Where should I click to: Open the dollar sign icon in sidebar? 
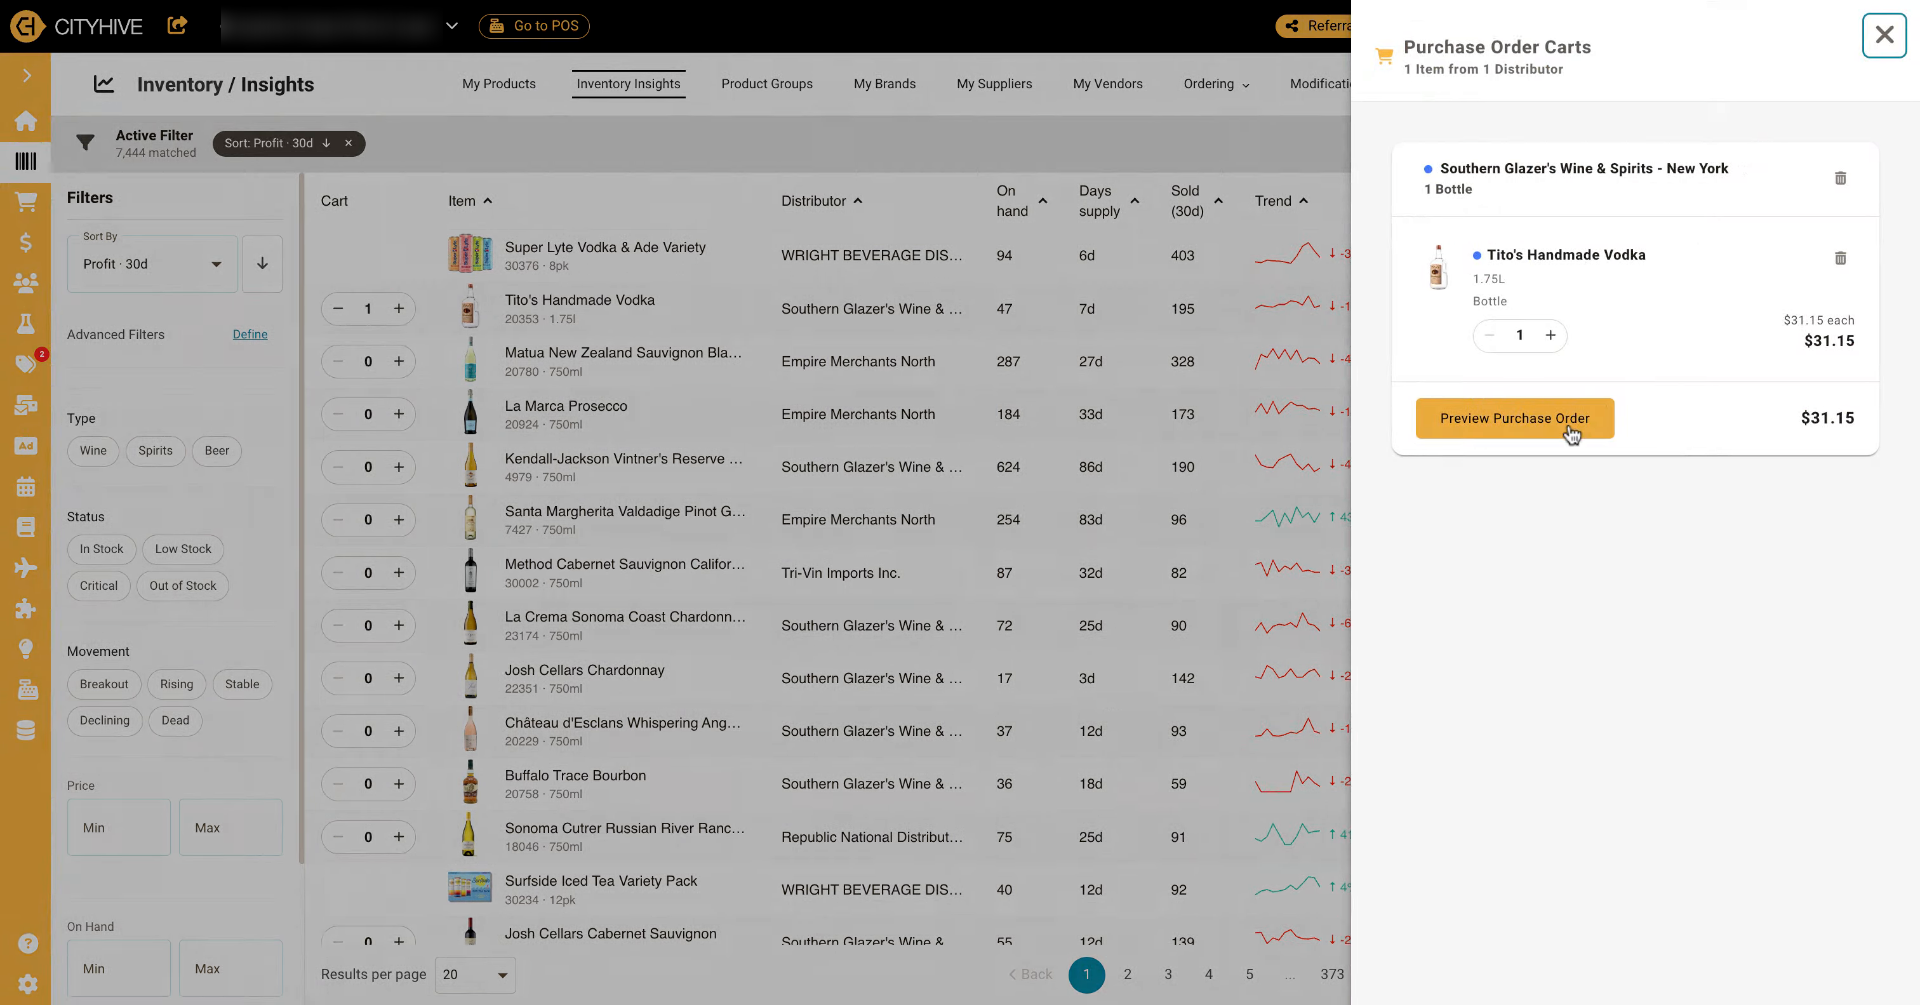pyautogui.click(x=26, y=242)
